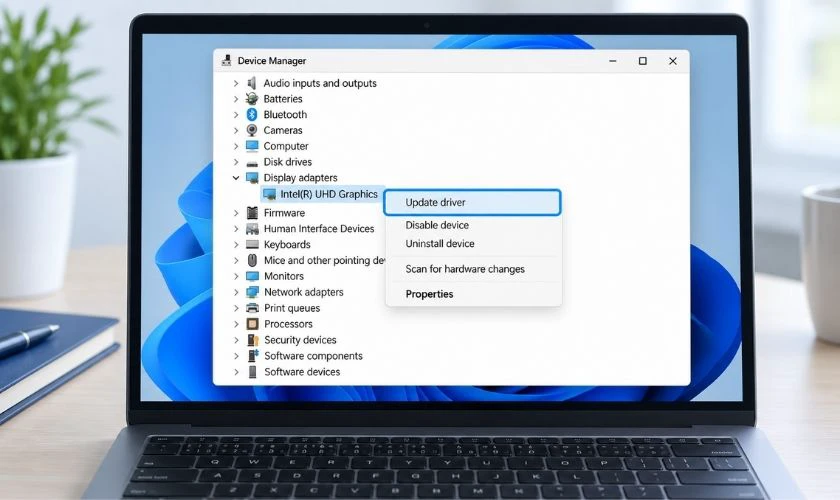Select the Software components label

point(313,356)
